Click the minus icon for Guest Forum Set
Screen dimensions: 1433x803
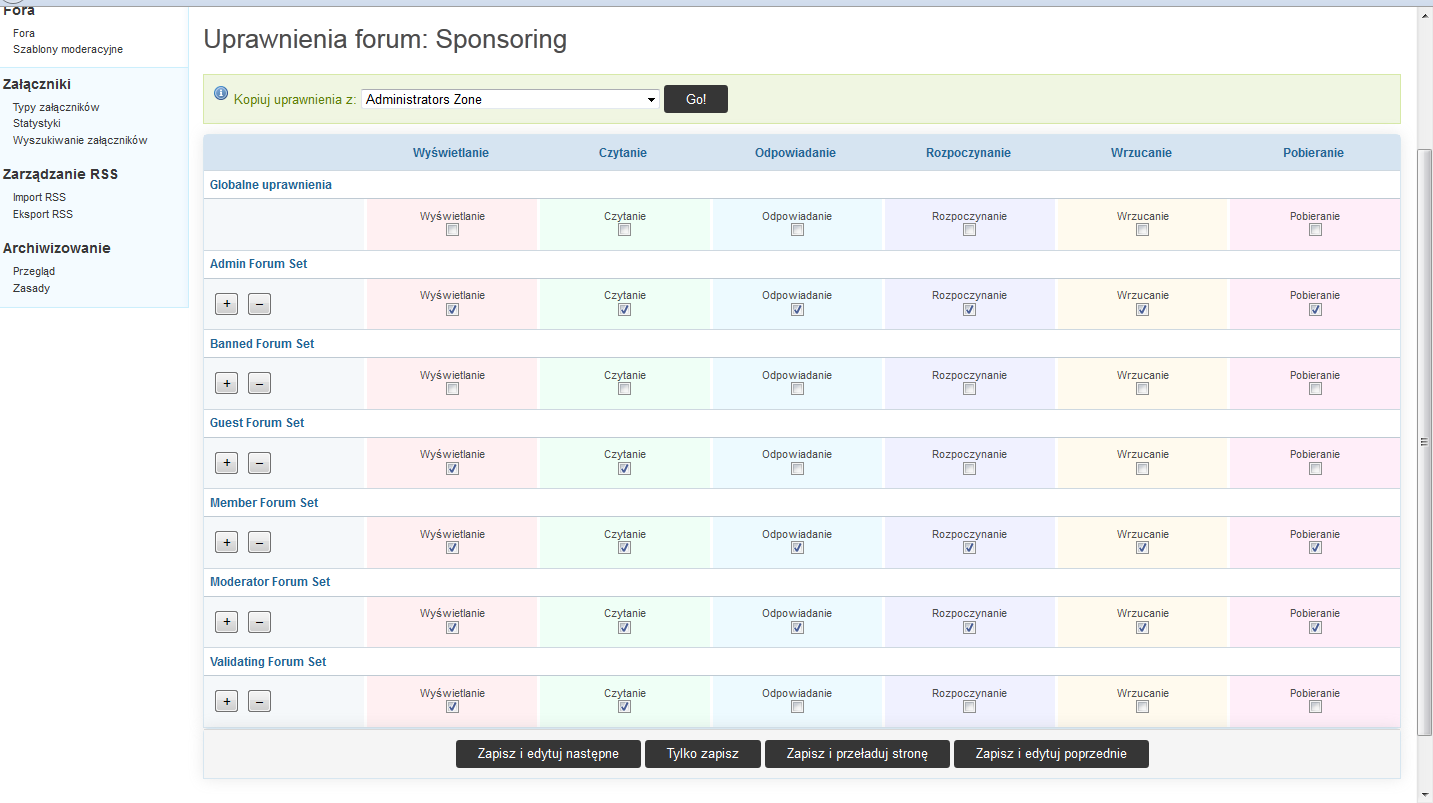click(259, 463)
